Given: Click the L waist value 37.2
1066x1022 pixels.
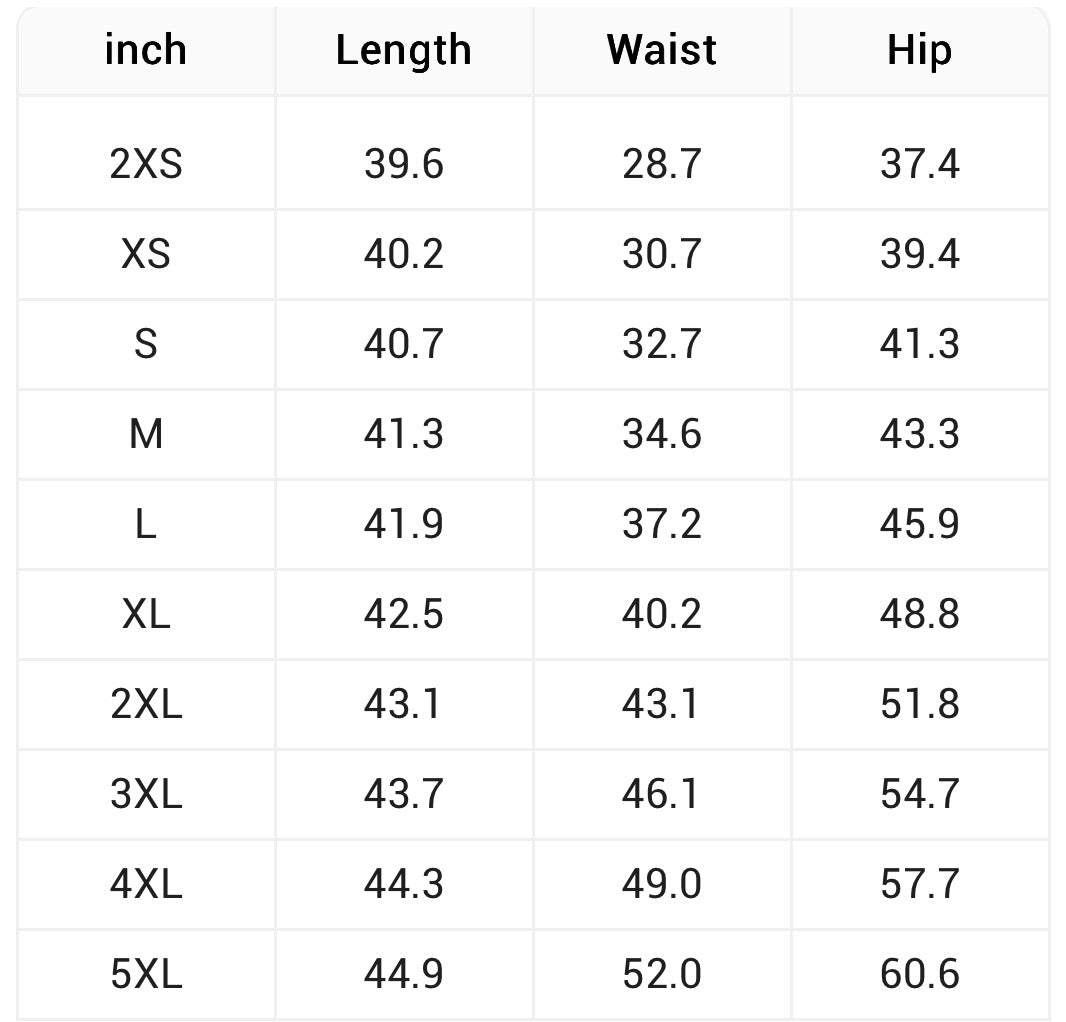Looking at the screenshot, I should [x=661, y=524].
